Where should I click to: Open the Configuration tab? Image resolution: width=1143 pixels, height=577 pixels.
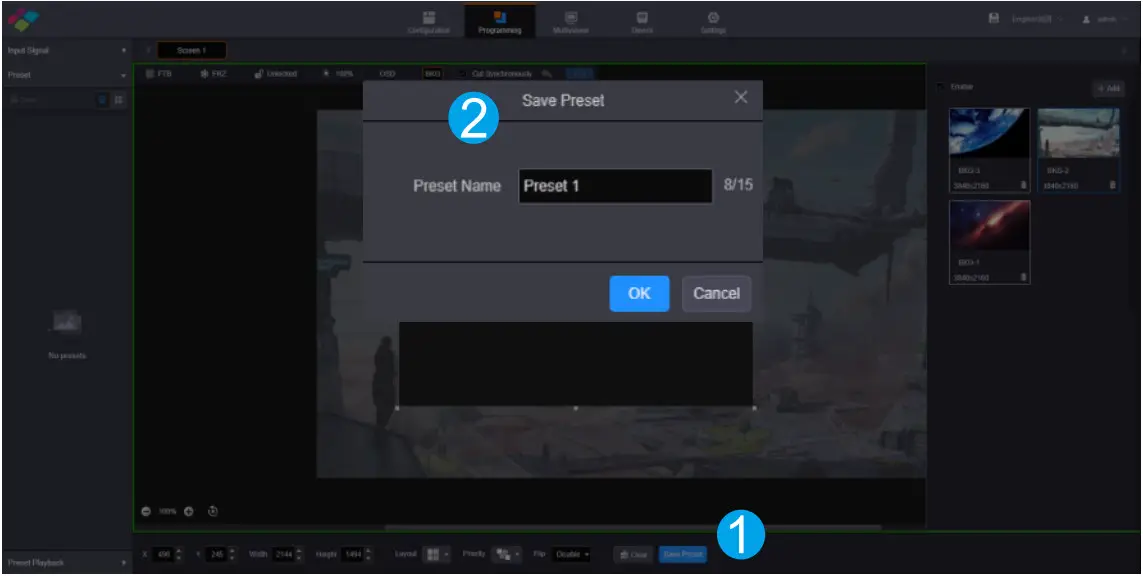(x=429, y=23)
